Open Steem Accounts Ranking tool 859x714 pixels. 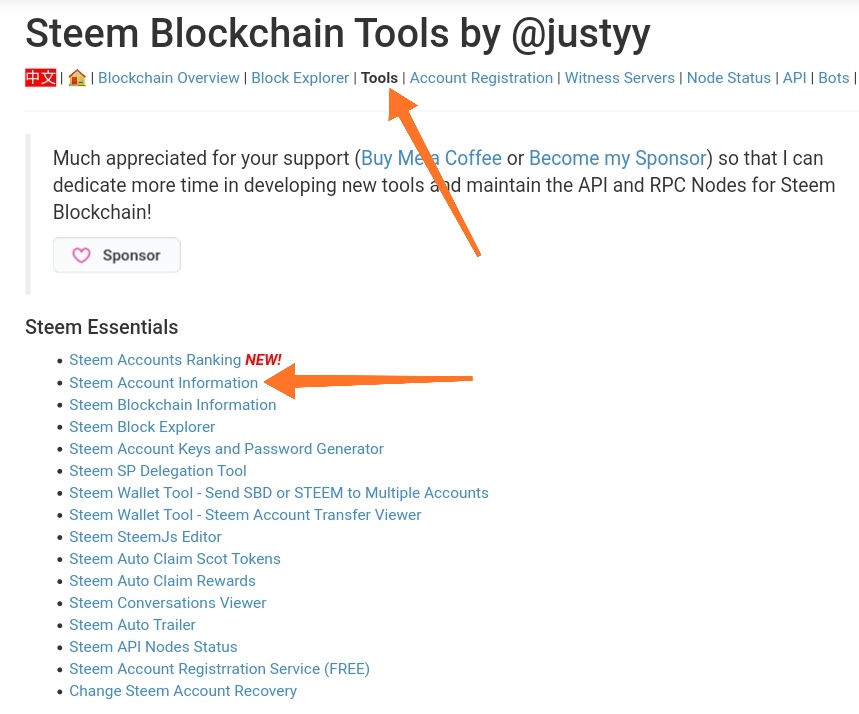[155, 360]
